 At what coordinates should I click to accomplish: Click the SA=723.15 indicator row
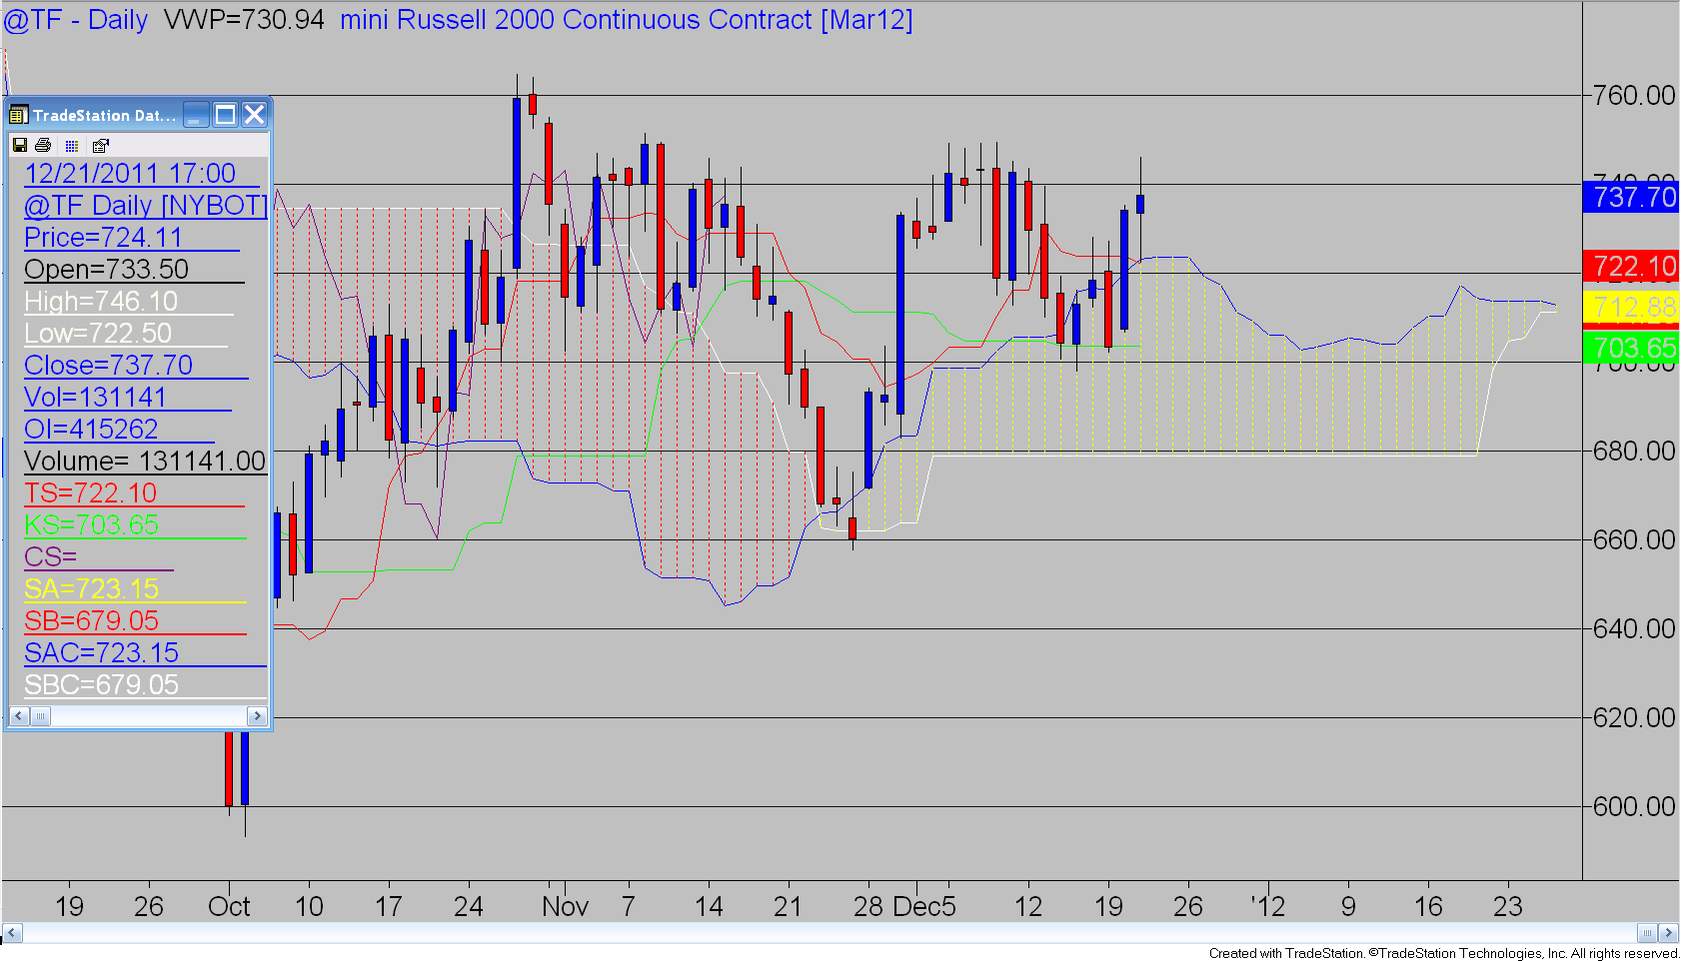point(91,589)
